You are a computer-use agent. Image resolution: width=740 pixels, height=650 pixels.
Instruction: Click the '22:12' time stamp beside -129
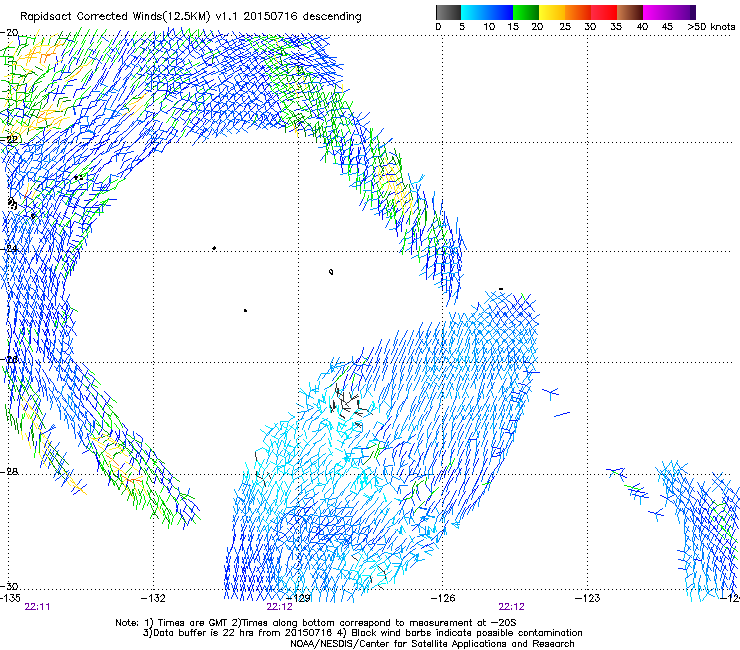coord(279,607)
